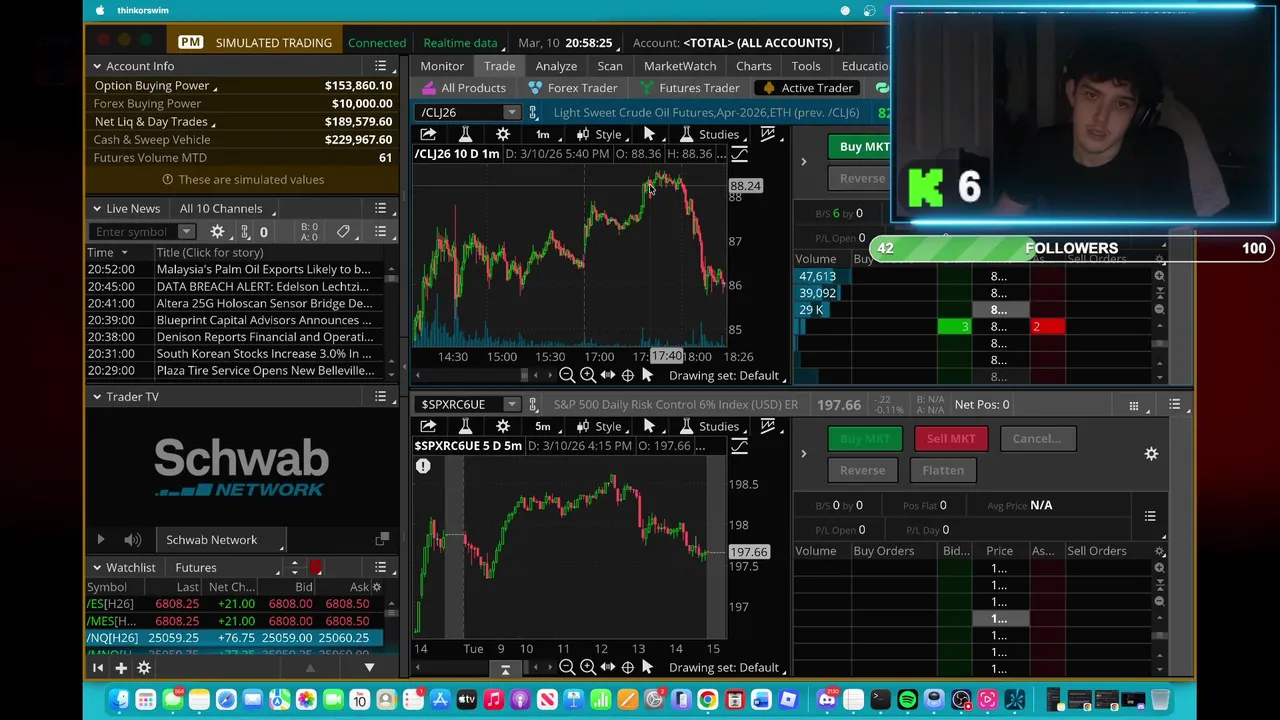Image resolution: width=1280 pixels, height=720 pixels.
Task: Click the red color swatch in Watchlist header
Action: coord(315,567)
